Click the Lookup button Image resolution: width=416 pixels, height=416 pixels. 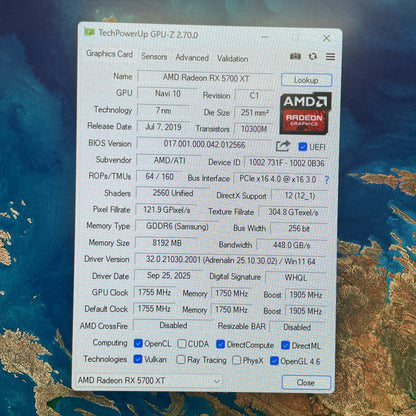306,80
